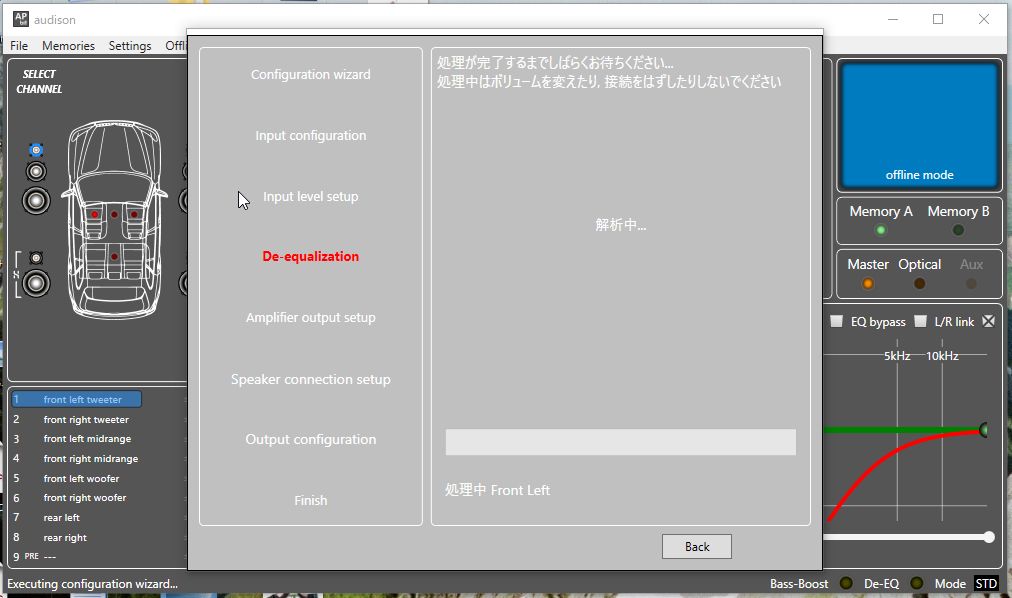Image resolution: width=1012 pixels, height=598 pixels.
Task: Go to the Speaker connection setup step
Action: (310, 379)
